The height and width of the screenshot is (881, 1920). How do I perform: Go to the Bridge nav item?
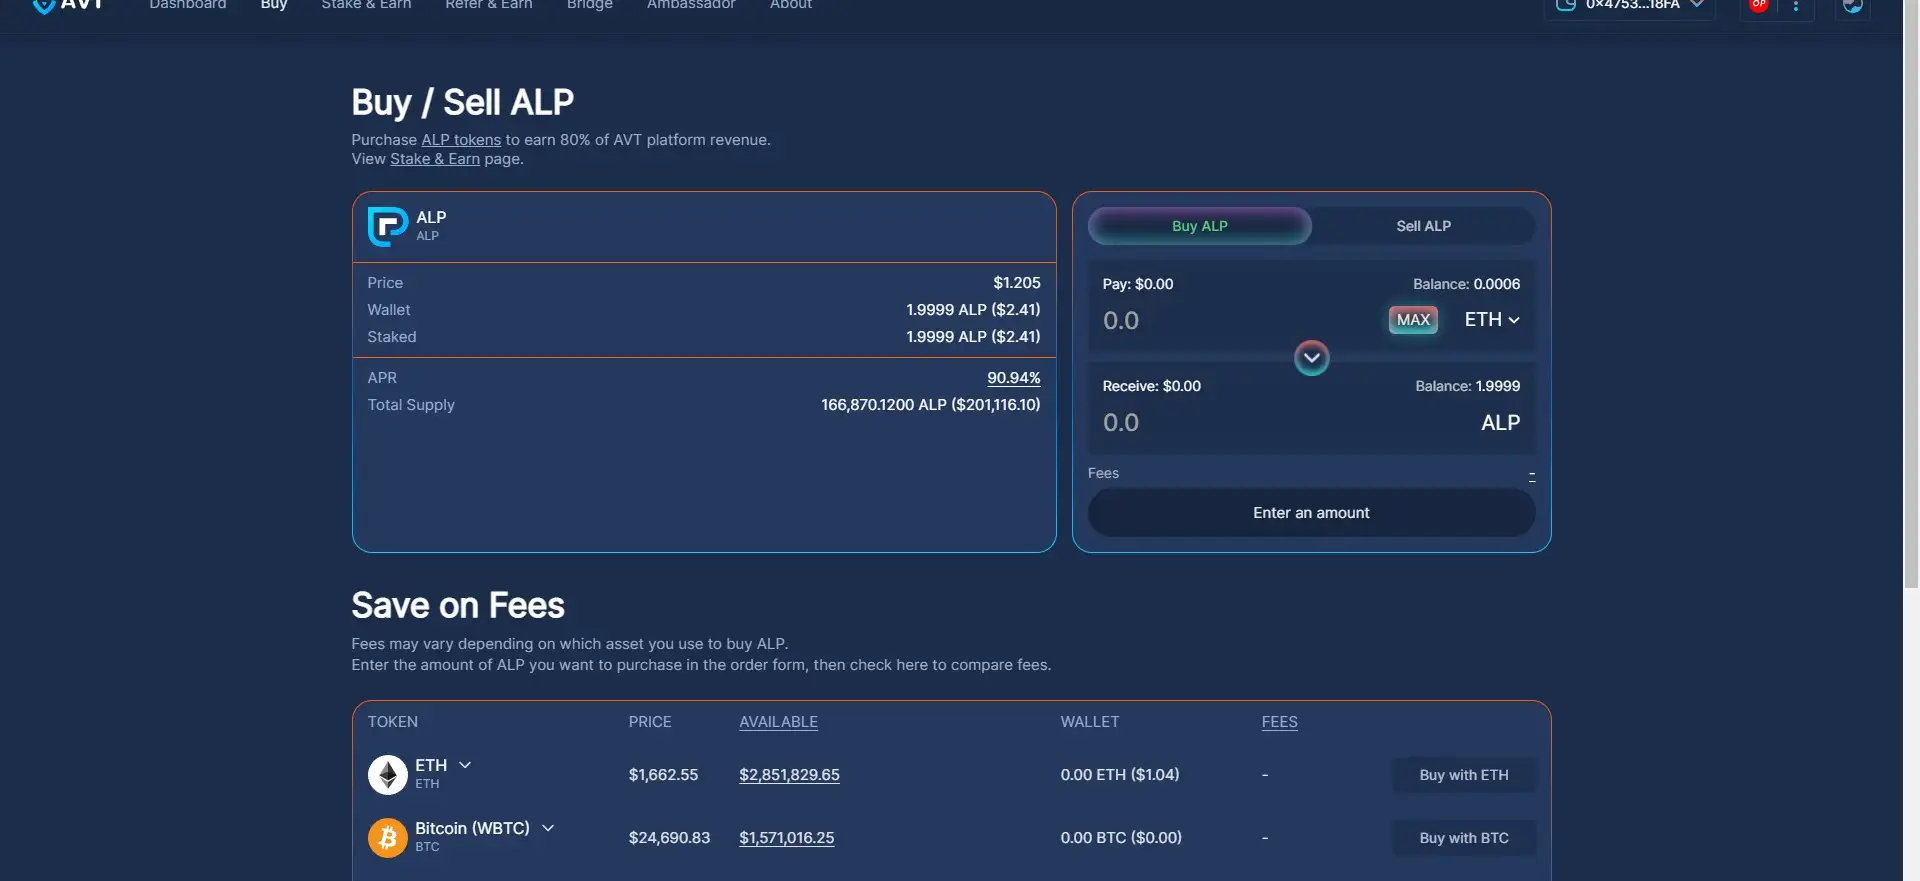(x=589, y=6)
